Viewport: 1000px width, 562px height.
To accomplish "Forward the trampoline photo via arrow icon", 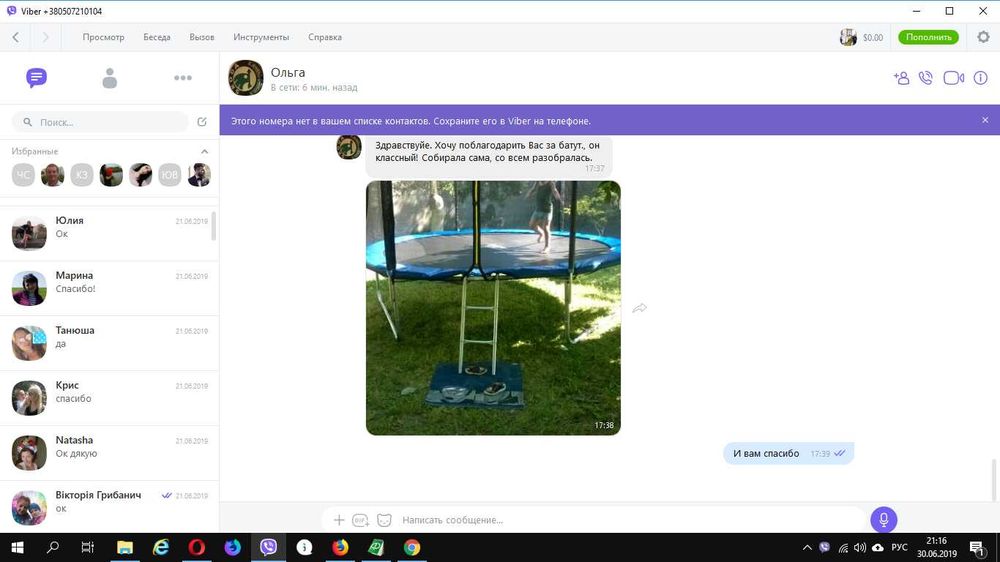I will coord(639,308).
